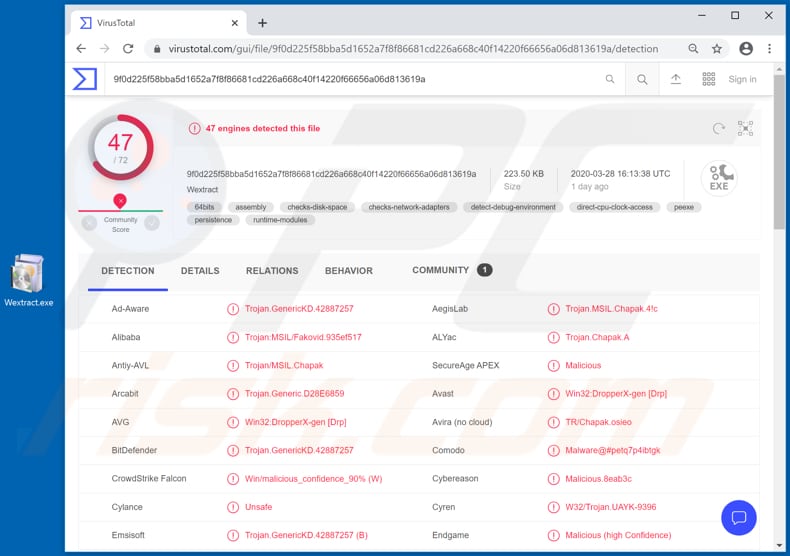Click the Avast Win32:DropperX-gen result

(616, 393)
